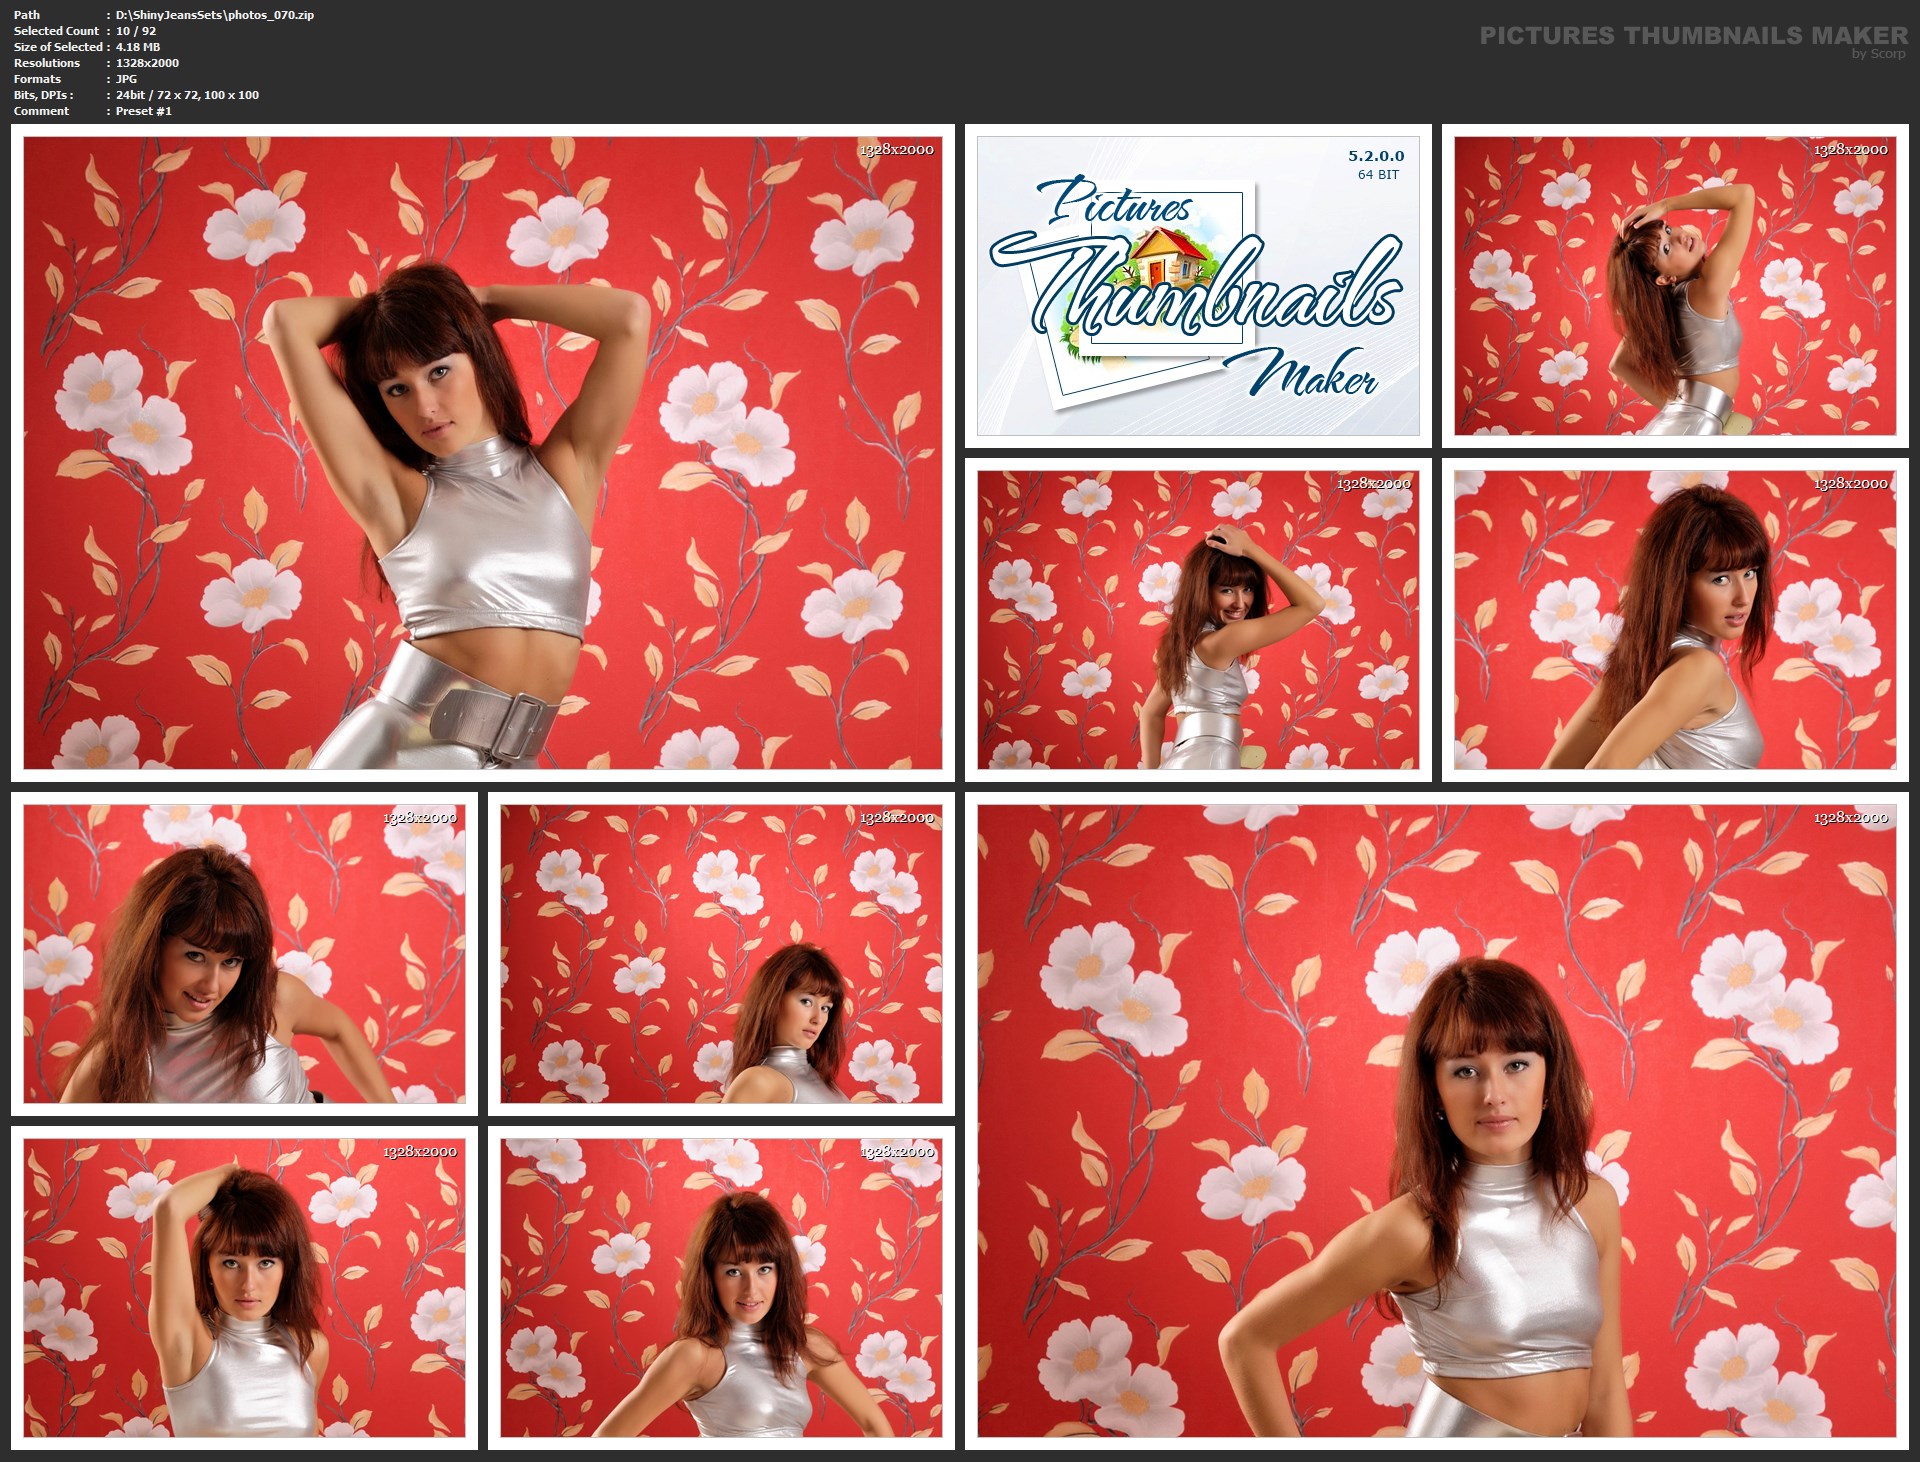Click the Comment label

41,111
